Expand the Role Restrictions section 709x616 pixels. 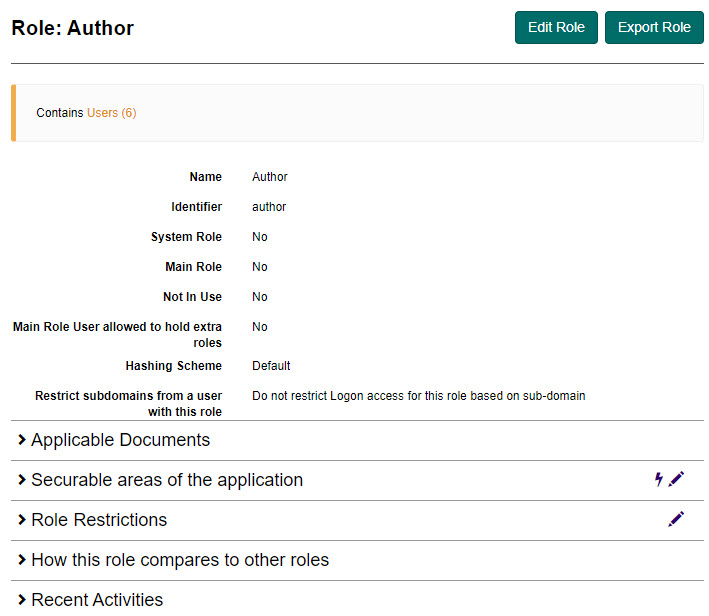coord(99,520)
